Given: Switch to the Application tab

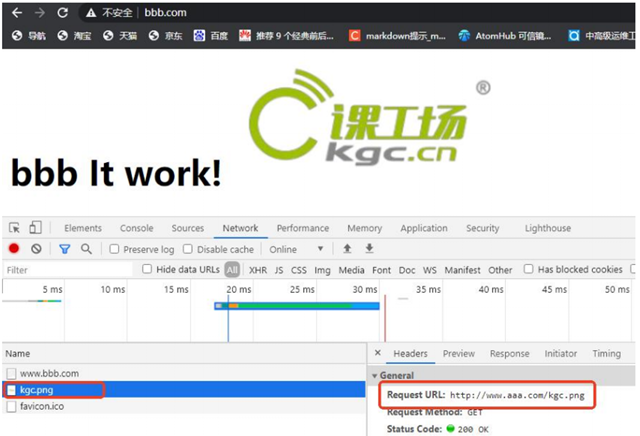Looking at the screenshot, I should [424, 228].
